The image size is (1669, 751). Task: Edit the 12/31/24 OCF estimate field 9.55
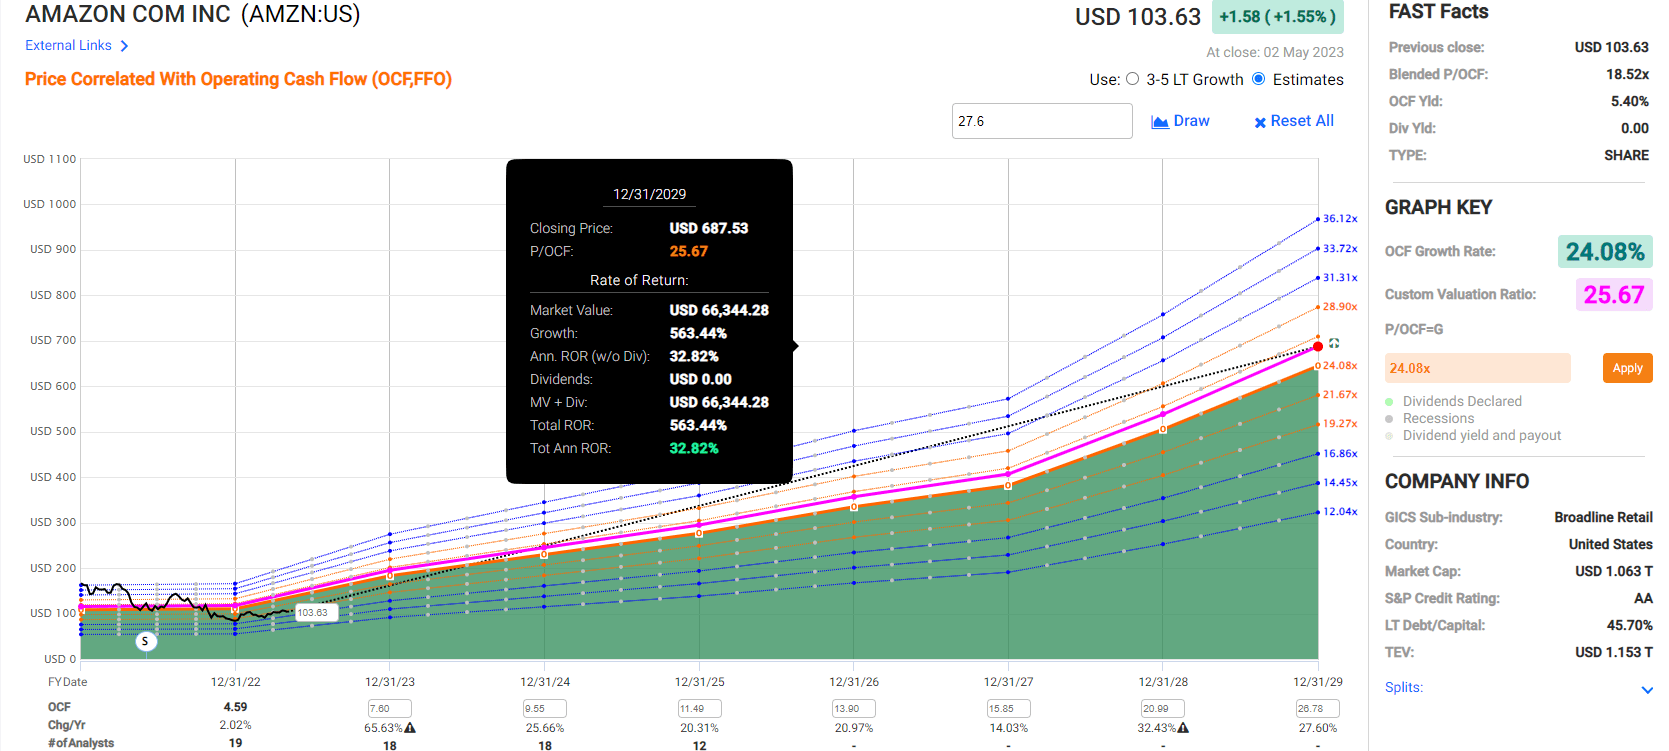(545, 708)
